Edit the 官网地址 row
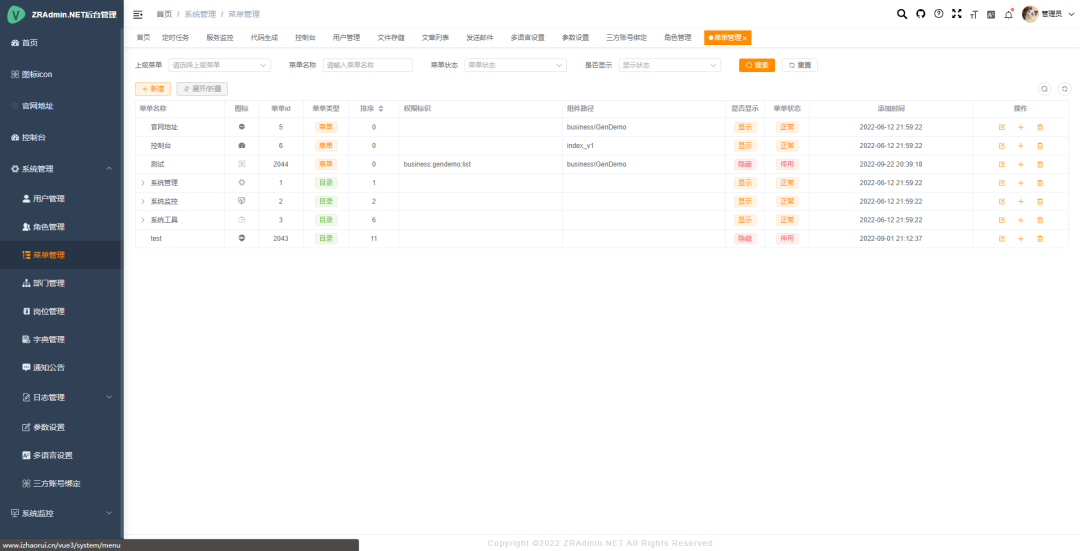Viewport: 1080px width, 551px height. [1001, 127]
